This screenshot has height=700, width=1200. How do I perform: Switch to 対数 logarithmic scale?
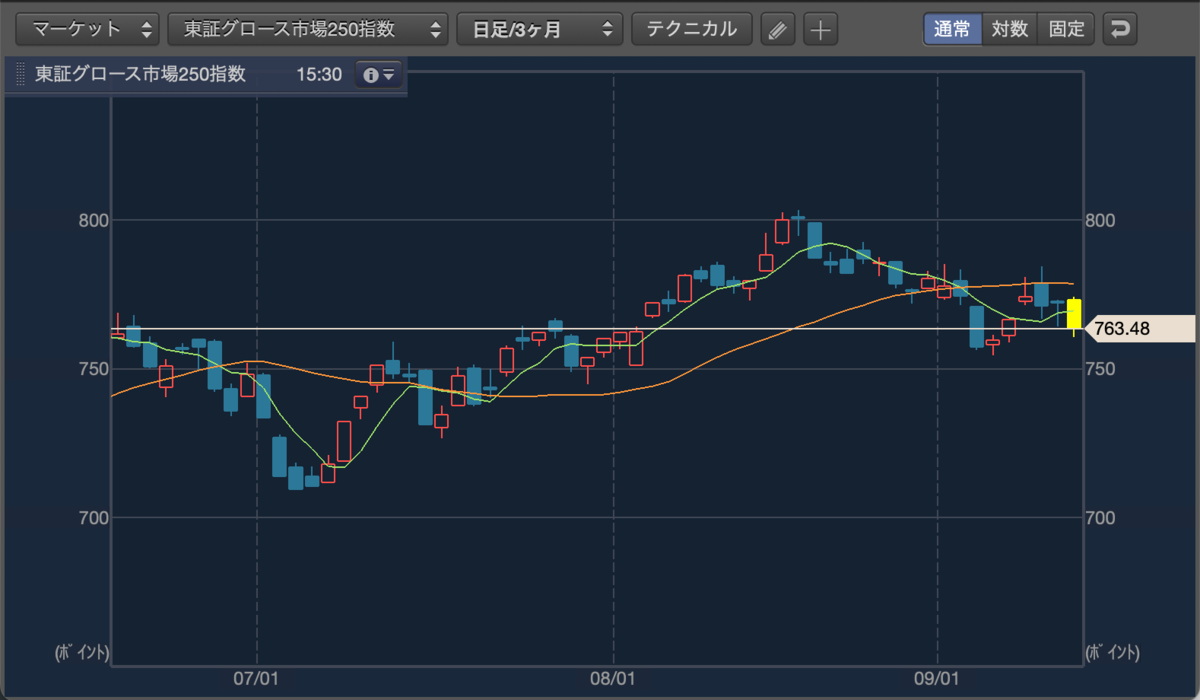[x=1010, y=29]
